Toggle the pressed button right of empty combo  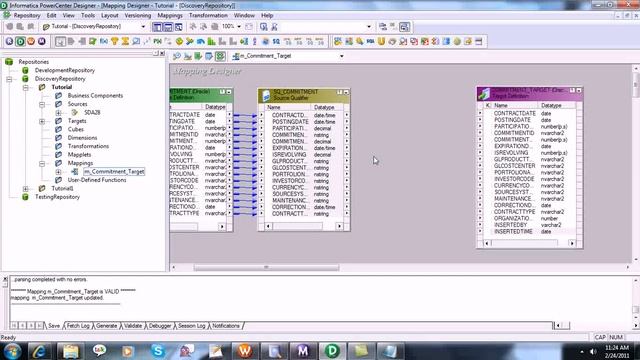[404, 27]
